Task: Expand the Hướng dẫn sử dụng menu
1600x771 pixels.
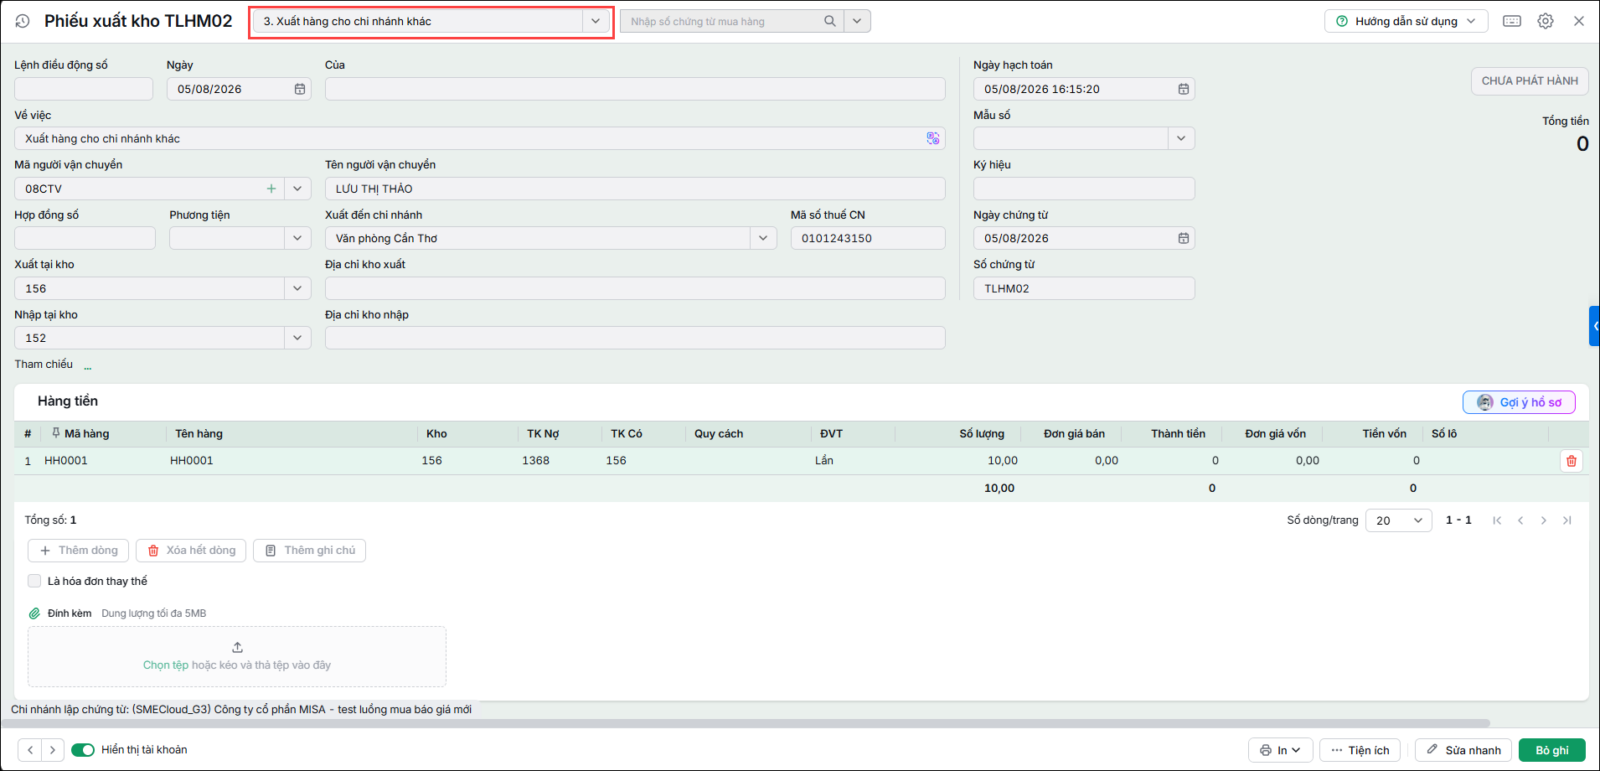Action: 1406,21
